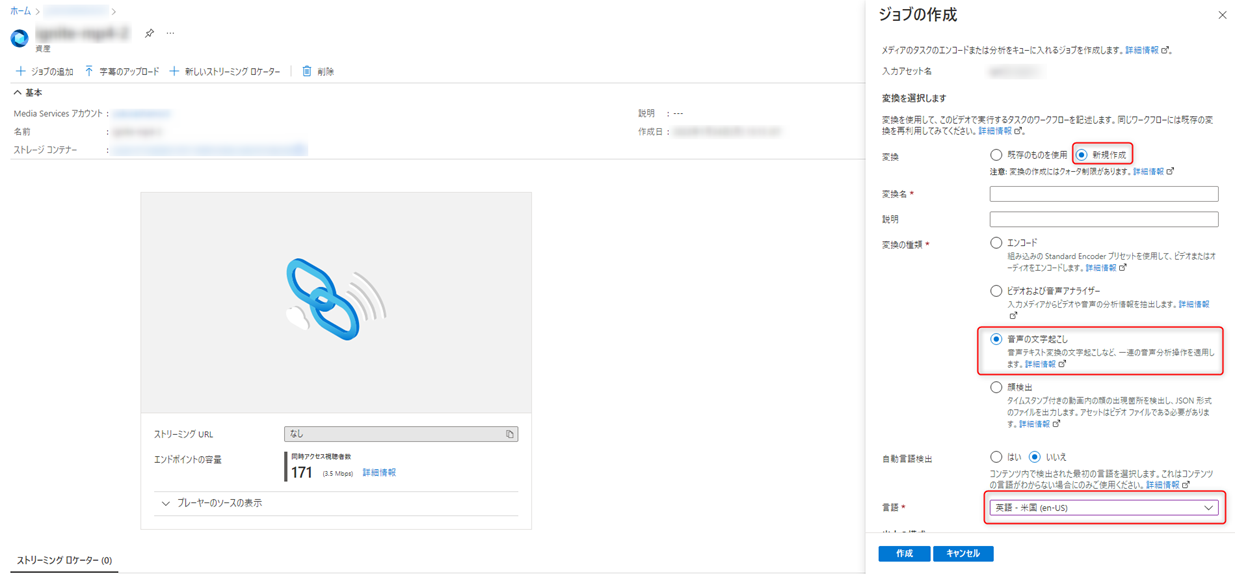Image resolution: width=1235 pixels, height=574 pixels.
Task: Click the 新しいストリーミング ロケーター plus icon
Action: 174,72
